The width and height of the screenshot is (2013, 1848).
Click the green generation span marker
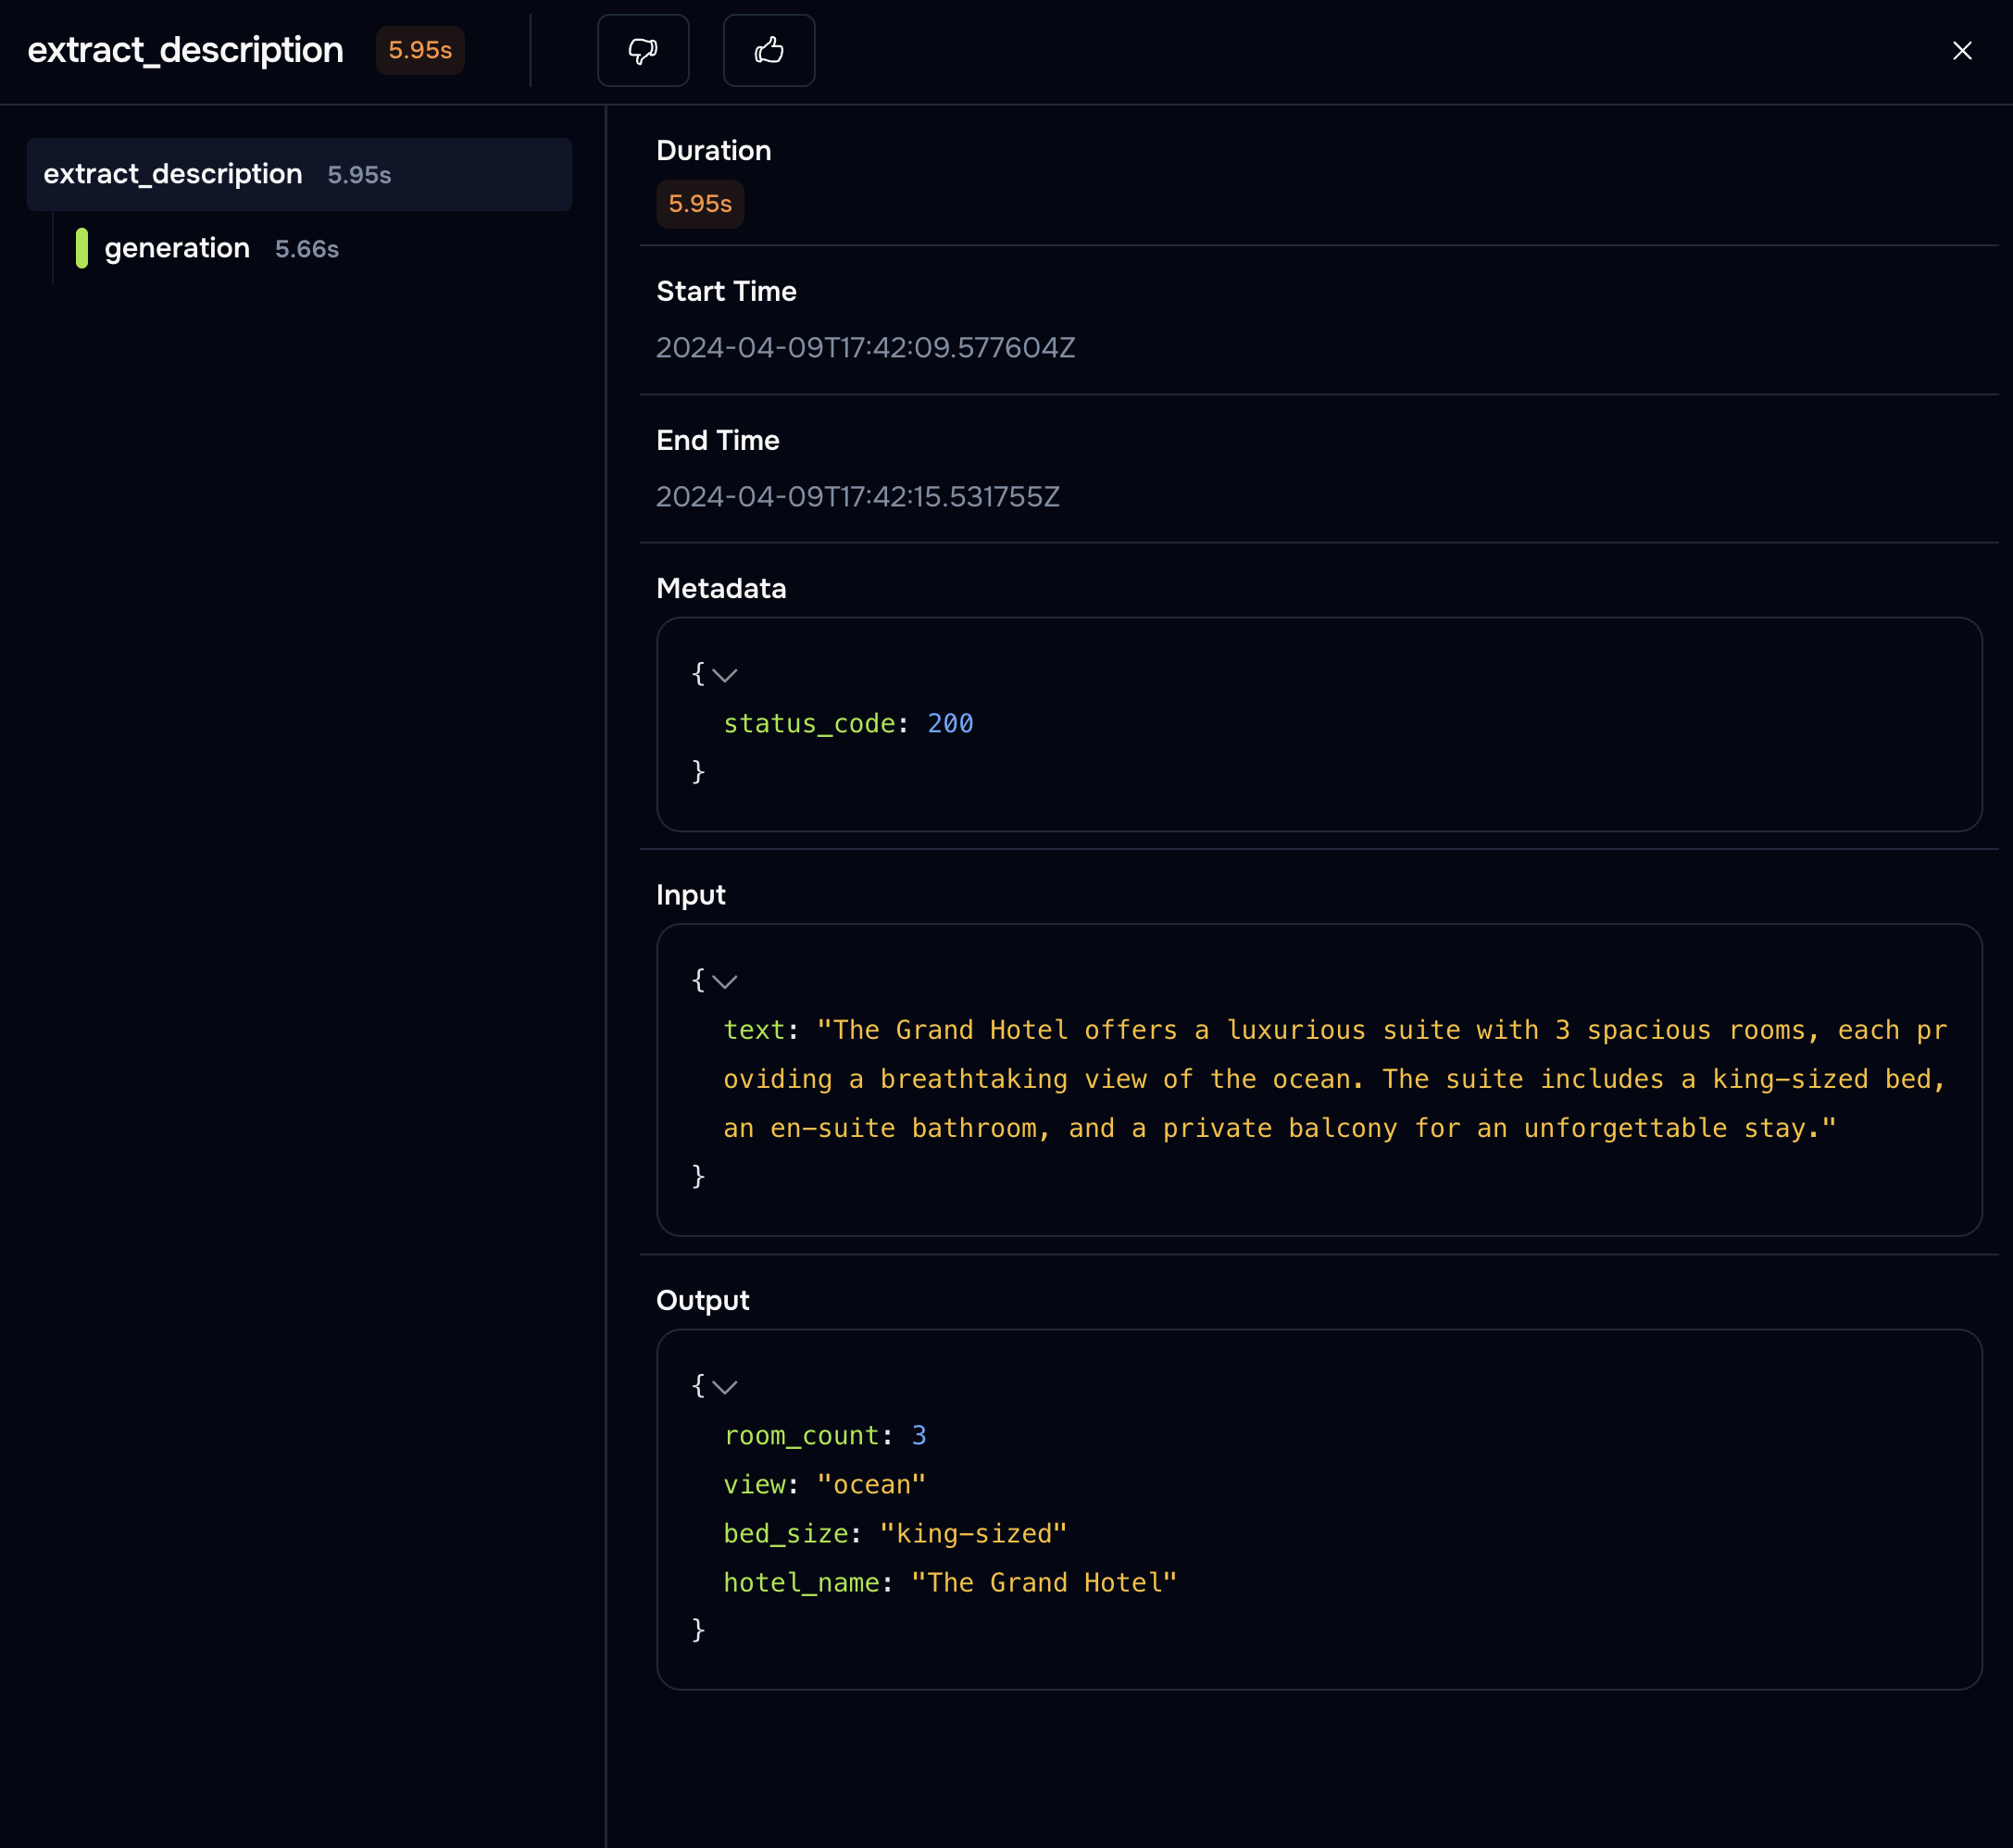pos(82,248)
